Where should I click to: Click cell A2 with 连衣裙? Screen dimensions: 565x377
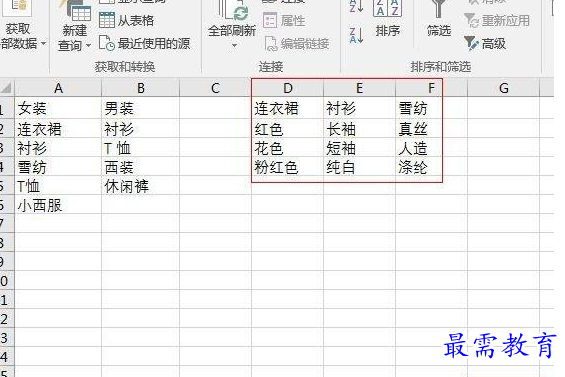(58, 128)
